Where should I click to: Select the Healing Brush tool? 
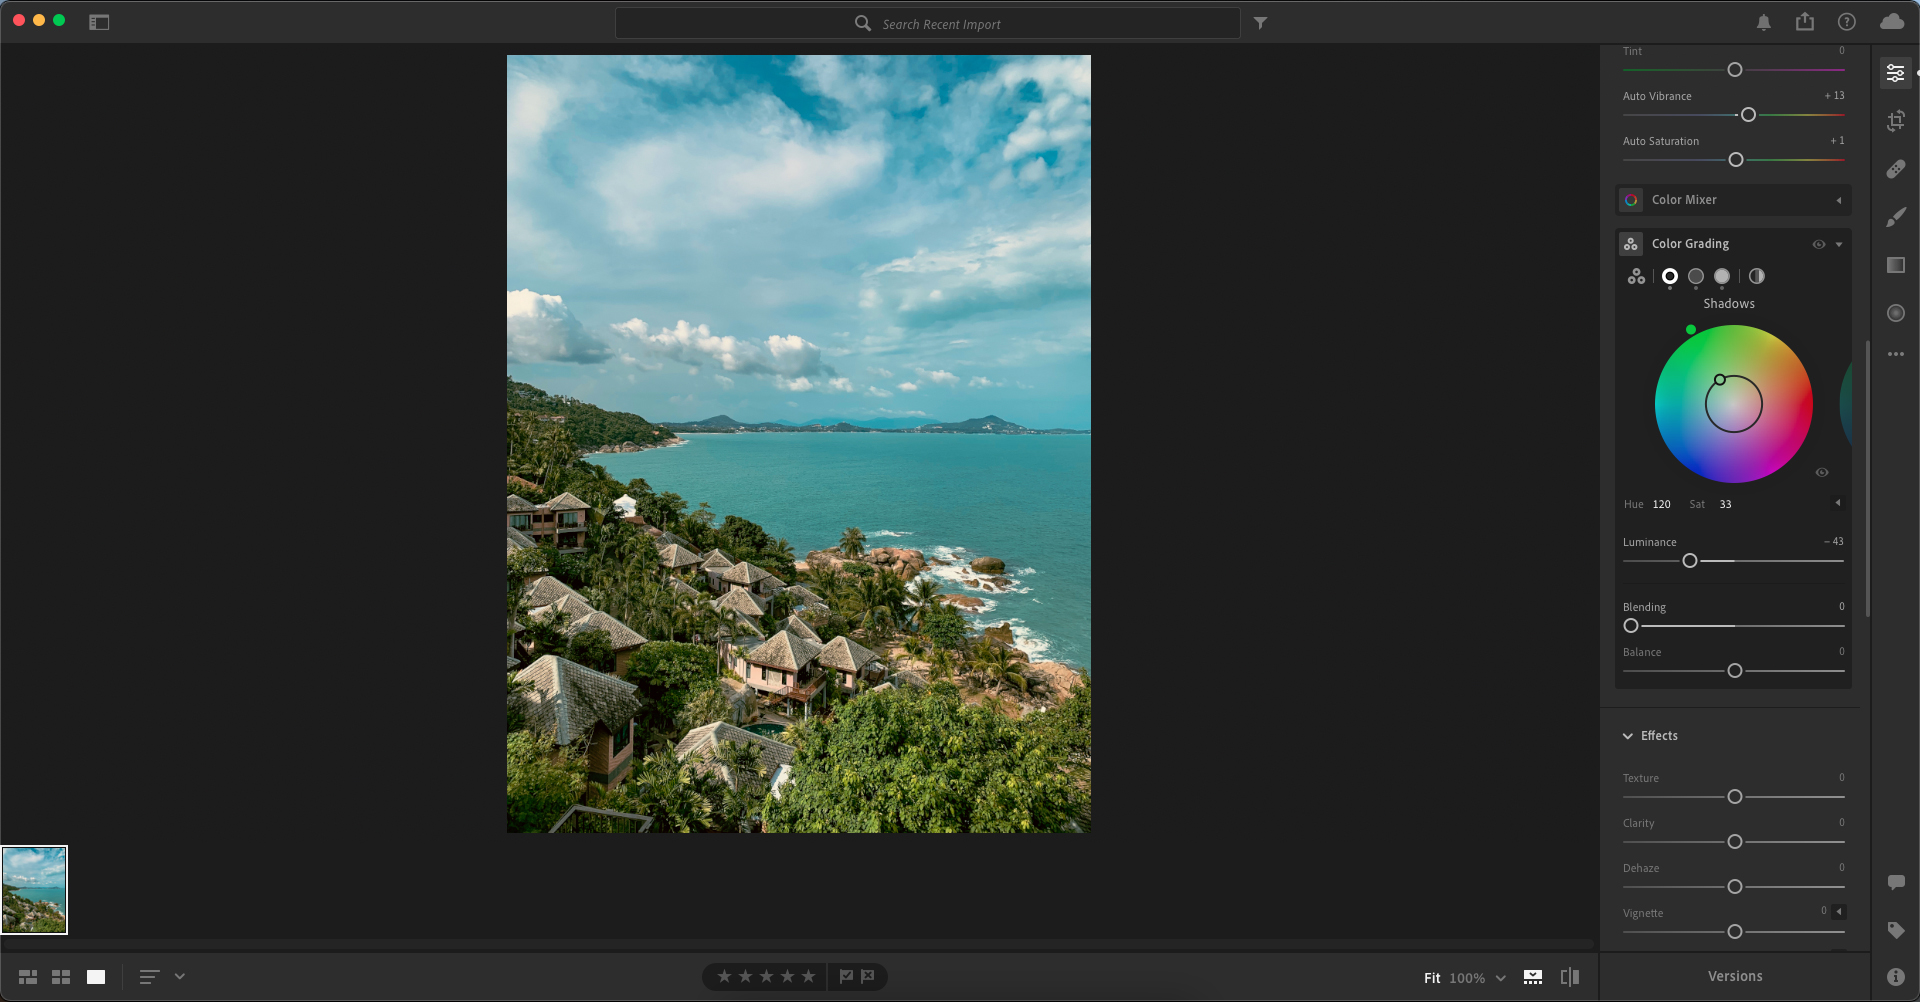[1895, 169]
